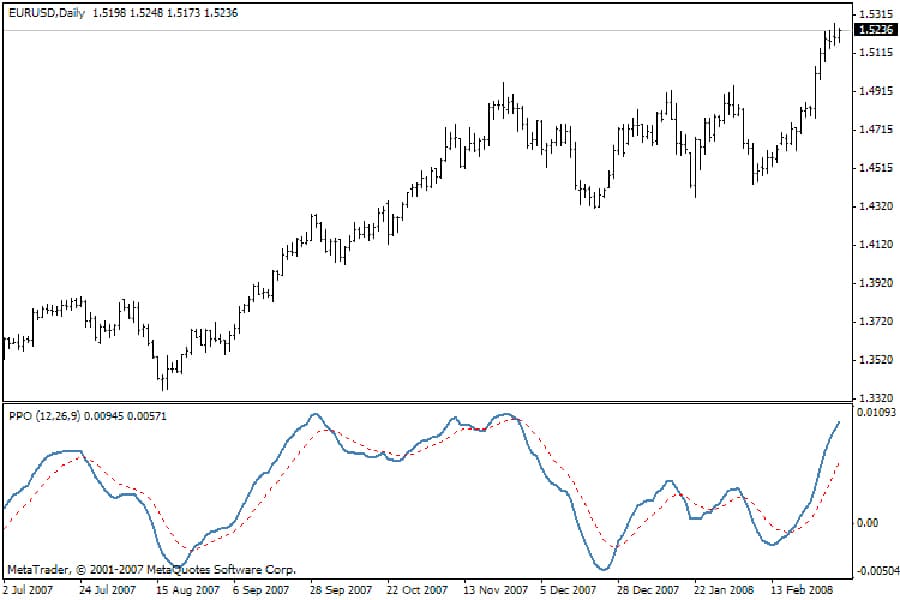Click the PPO scale value 0.01093
Viewport: 900px width, 600px height.
pyautogui.click(x=872, y=410)
